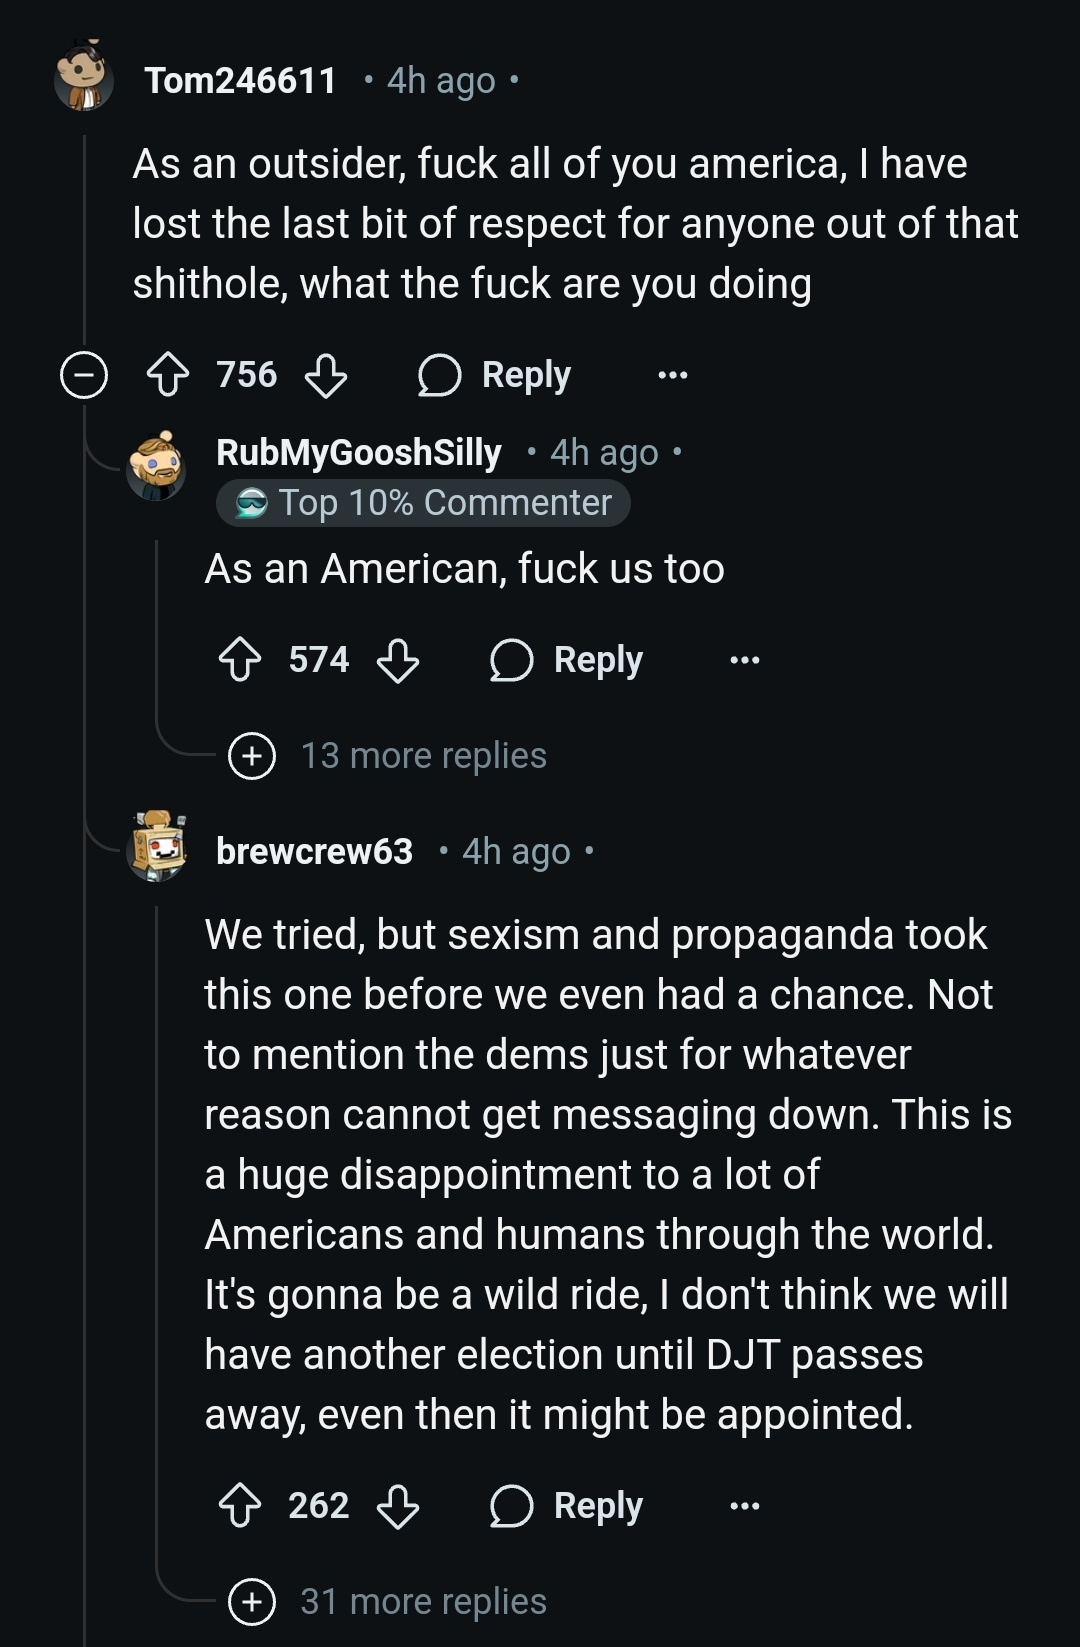Reply to brewcrew63's comment
1080x1647 pixels.
[x=567, y=1506]
